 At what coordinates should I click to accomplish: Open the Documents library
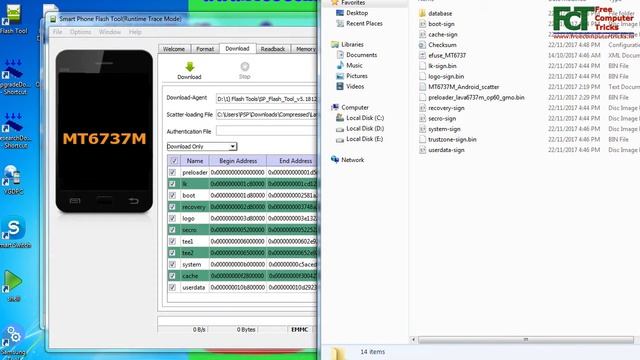pyautogui.click(x=361, y=55)
